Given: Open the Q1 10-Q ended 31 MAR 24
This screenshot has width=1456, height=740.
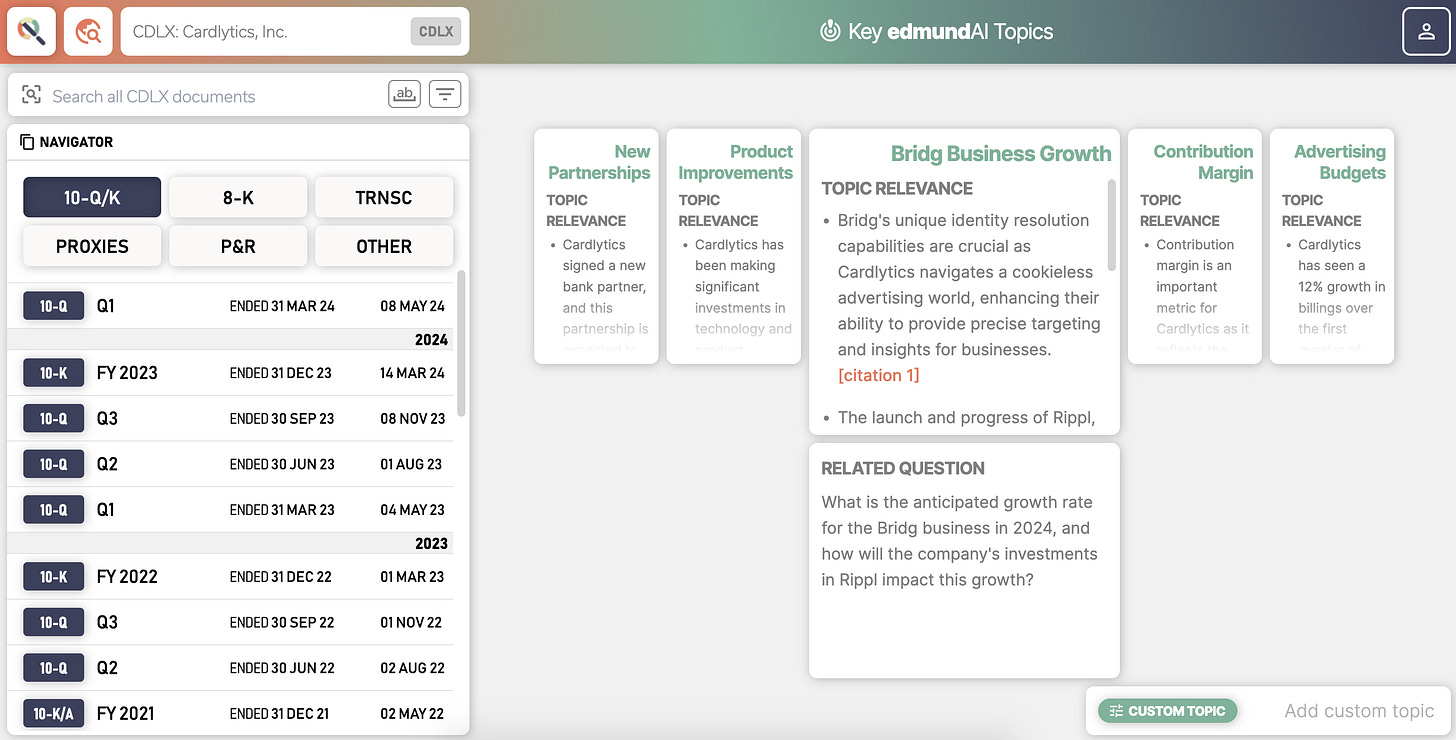Looking at the screenshot, I should click(231, 306).
